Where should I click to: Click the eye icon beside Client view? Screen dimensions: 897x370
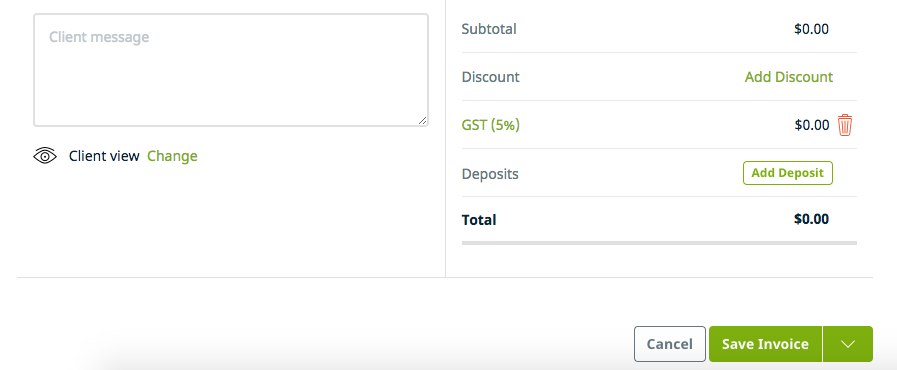pyautogui.click(x=45, y=156)
